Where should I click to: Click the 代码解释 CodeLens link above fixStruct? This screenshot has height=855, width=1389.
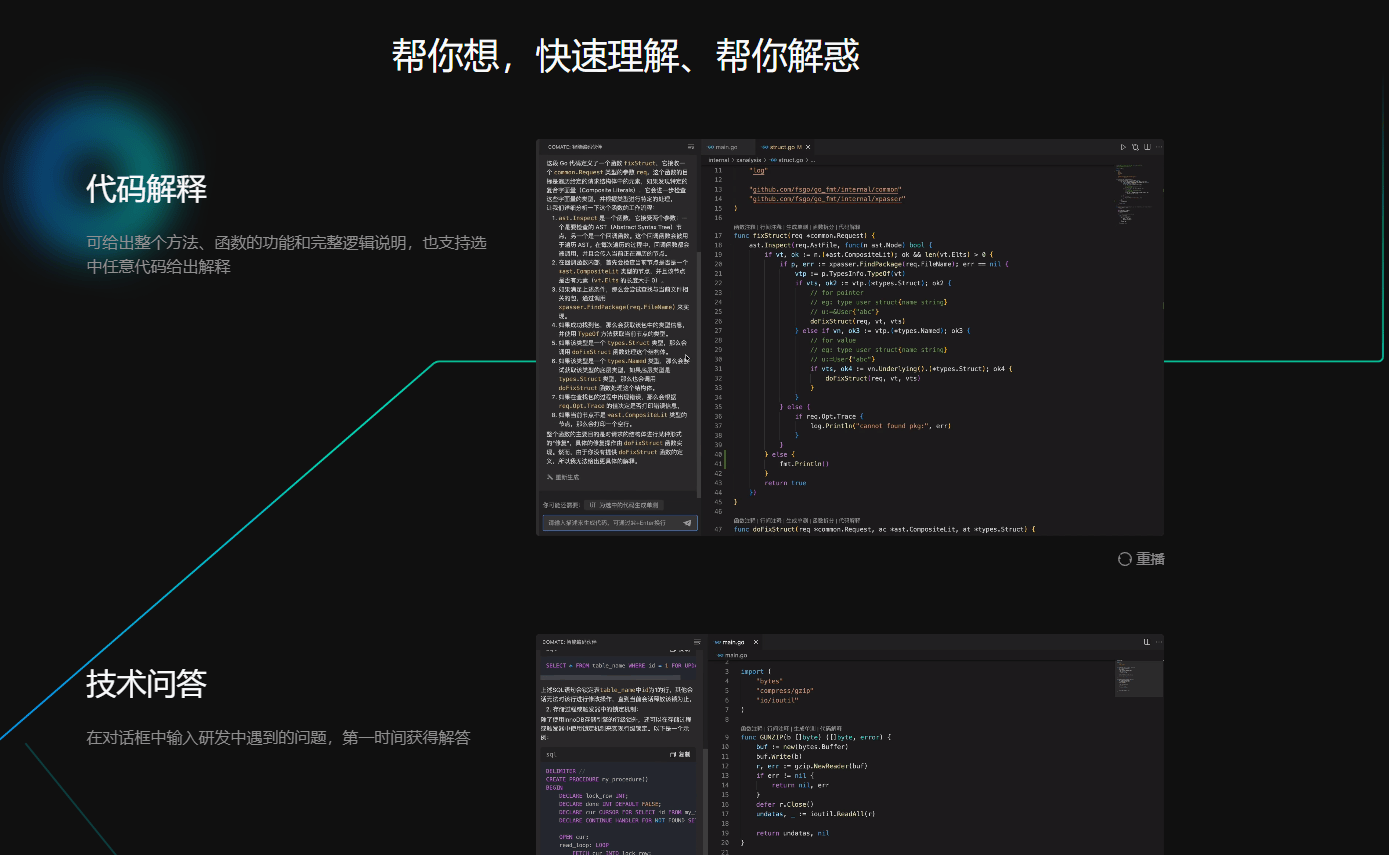[852, 227]
